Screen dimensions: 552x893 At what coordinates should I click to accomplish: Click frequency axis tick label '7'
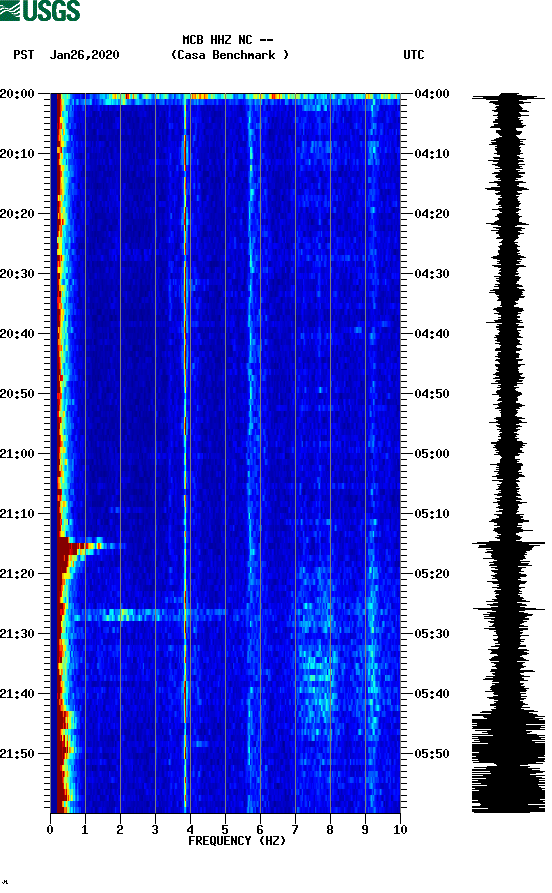tap(295, 830)
